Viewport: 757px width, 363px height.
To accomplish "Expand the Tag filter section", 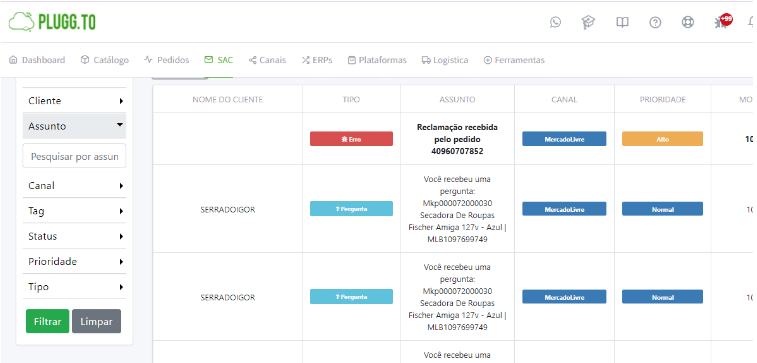I will [x=74, y=211].
